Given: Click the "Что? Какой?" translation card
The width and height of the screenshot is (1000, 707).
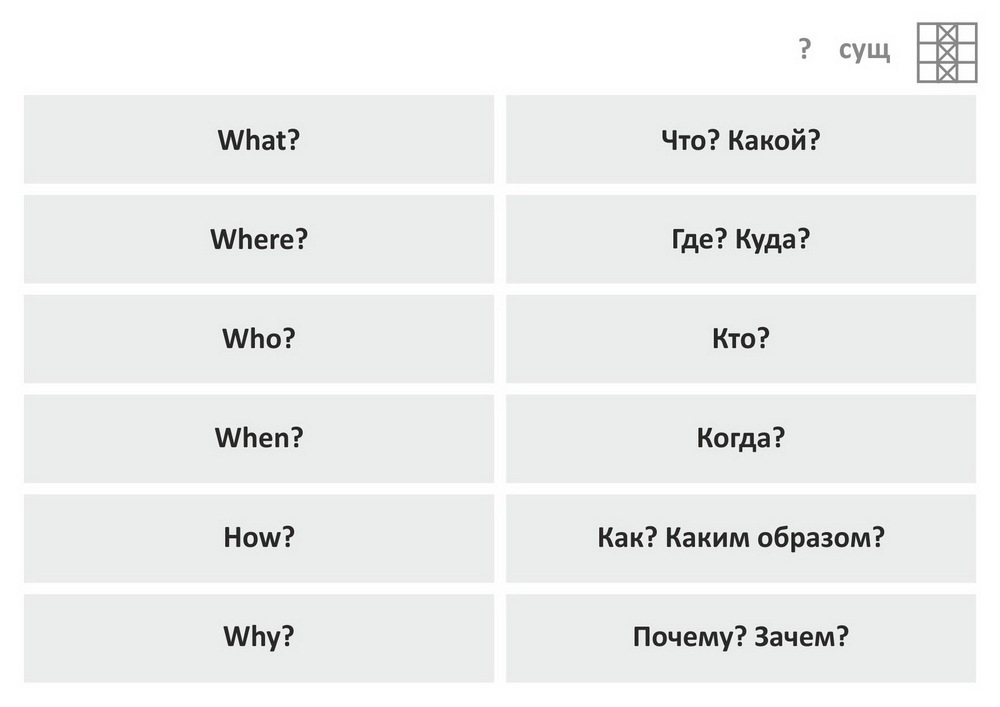Looking at the screenshot, I should 740,139.
